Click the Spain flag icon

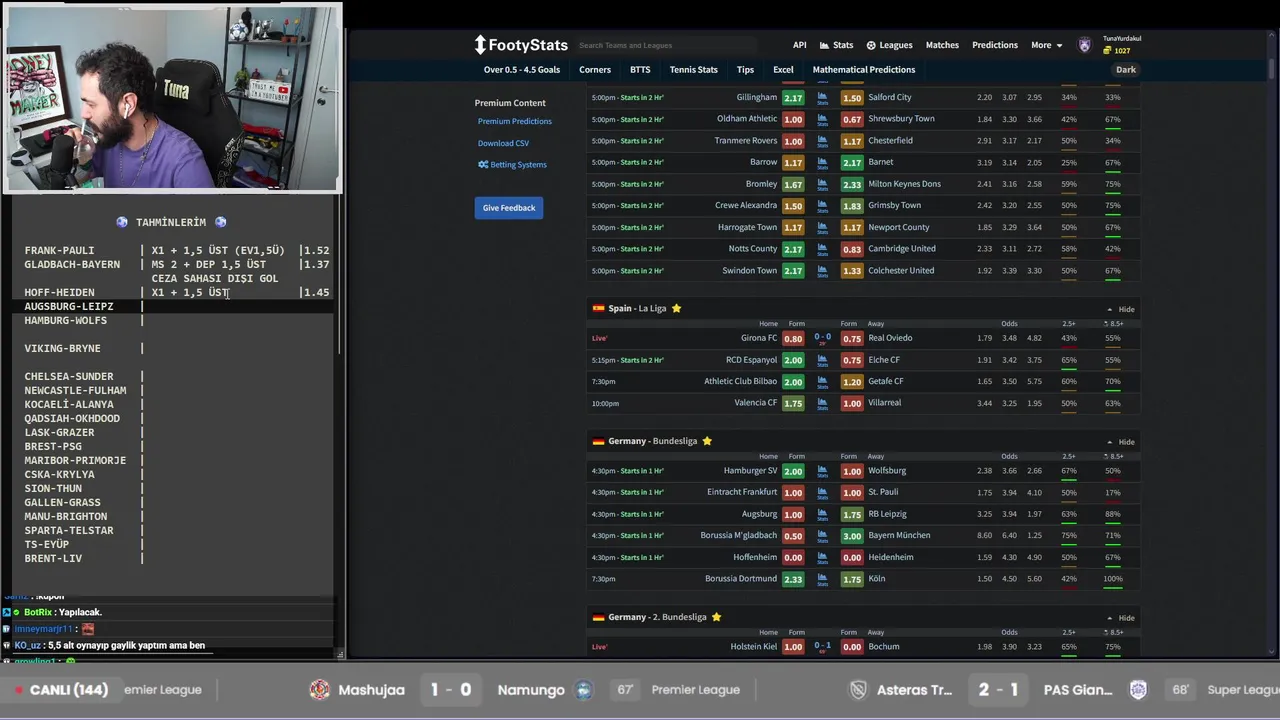tap(598, 309)
